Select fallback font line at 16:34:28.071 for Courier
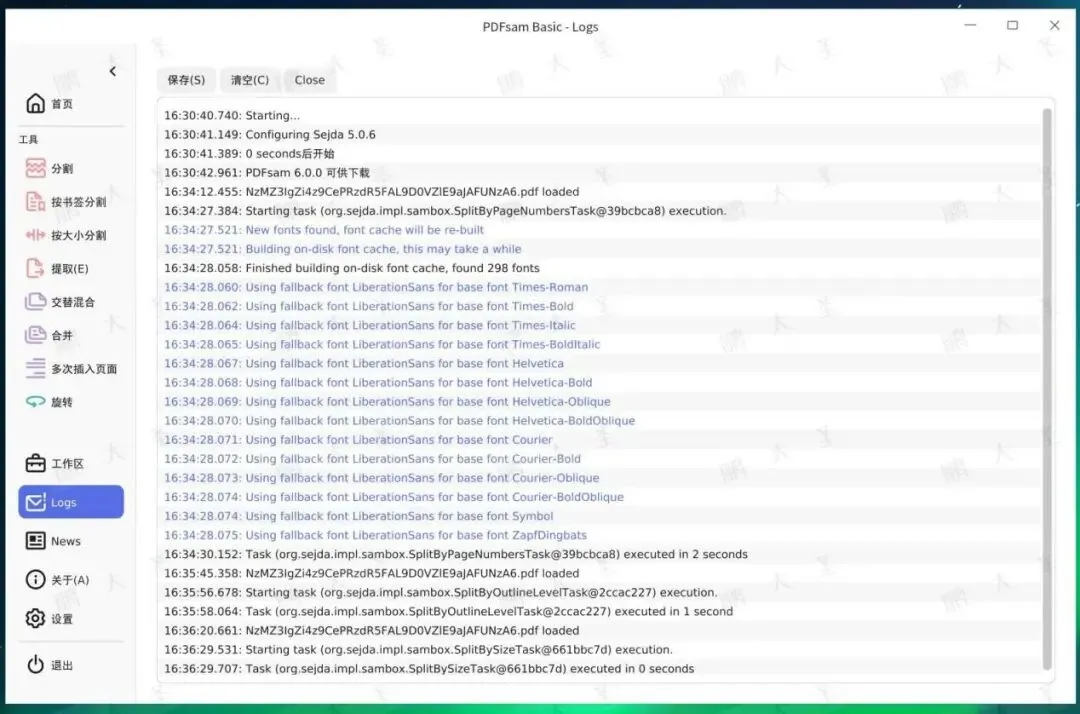1080x714 pixels. [599, 439]
